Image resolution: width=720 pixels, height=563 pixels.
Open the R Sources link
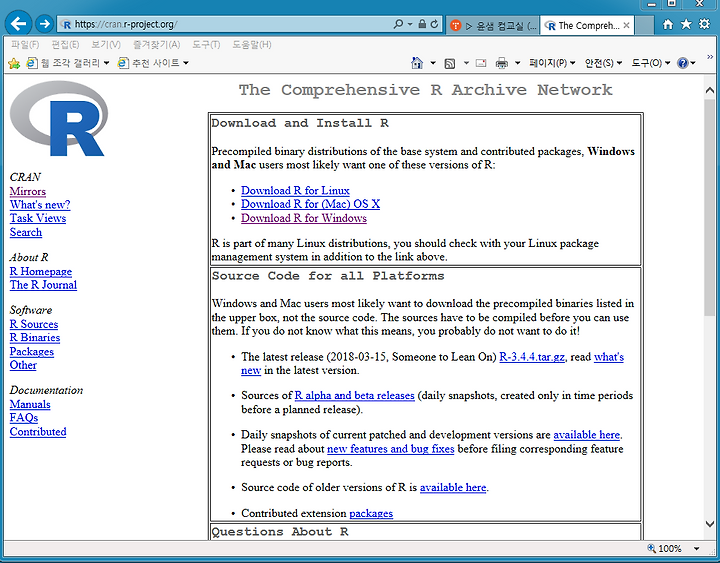coord(34,324)
